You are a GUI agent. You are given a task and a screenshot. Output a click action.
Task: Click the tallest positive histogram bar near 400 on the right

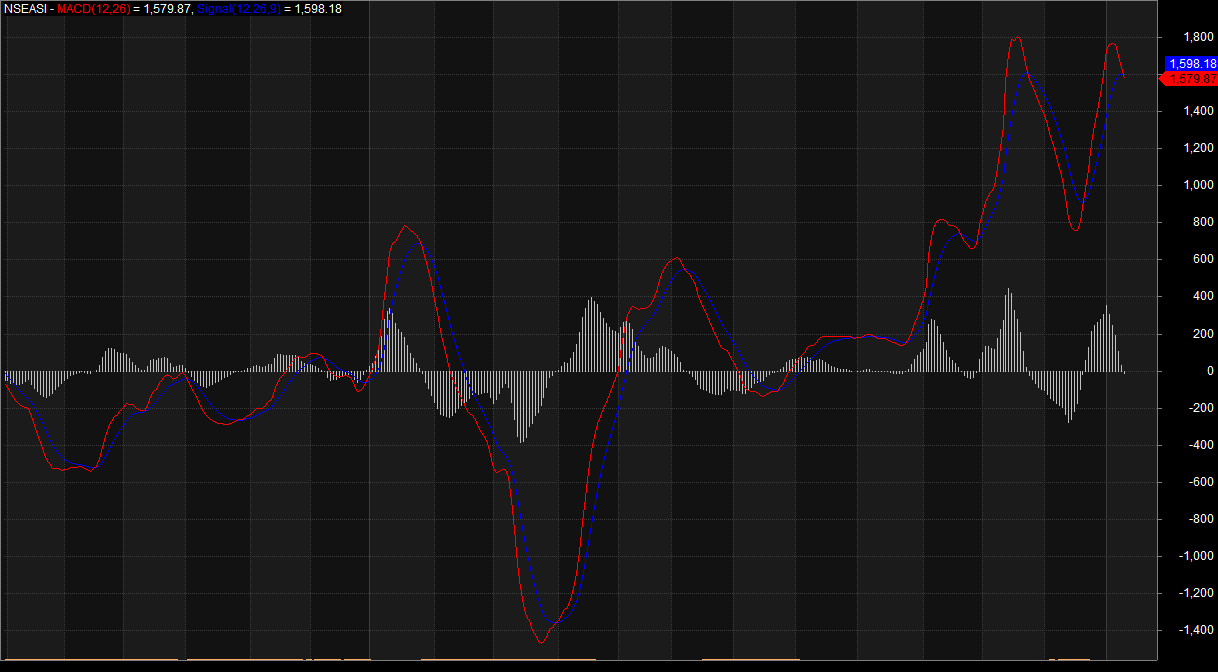coord(1008,290)
